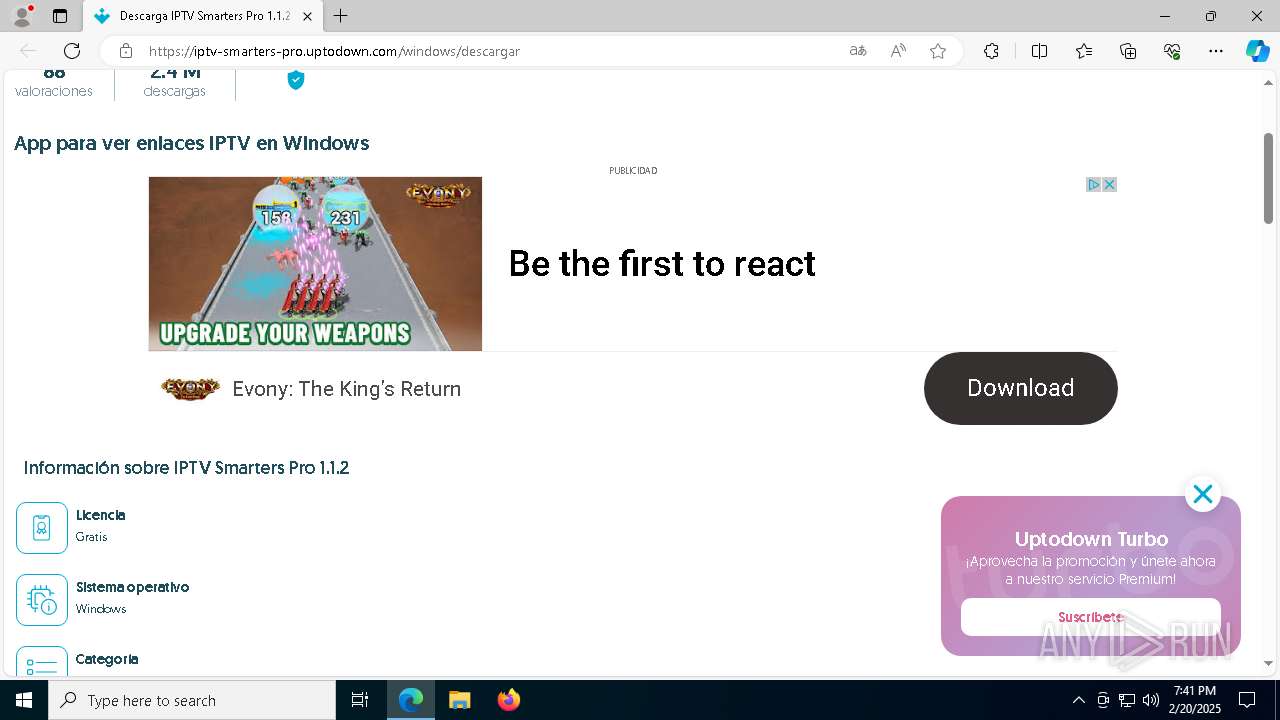
Task: Launch Firefox from taskbar
Action: coord(508,700)
